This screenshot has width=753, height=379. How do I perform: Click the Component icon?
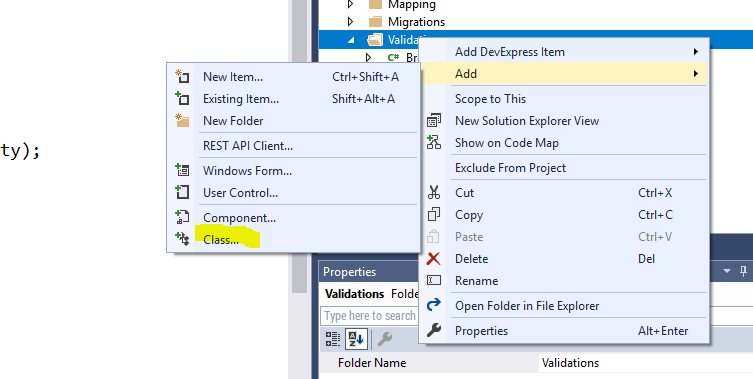click(x=182, y=217)
